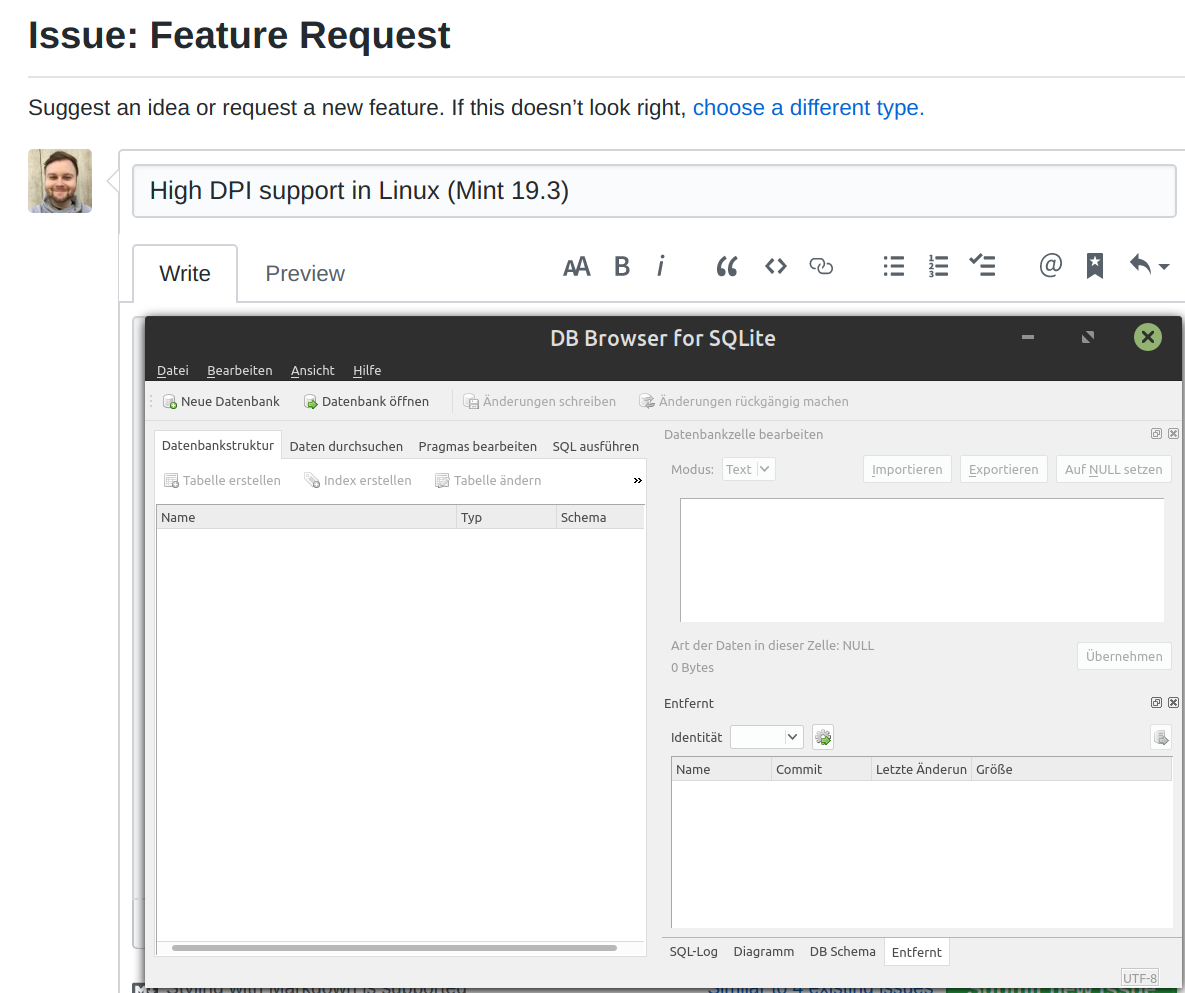This screenshot has height=993, width=1185.
Task: Click Index erstellen in structure toolbar
Action: [x=358, y=481]
